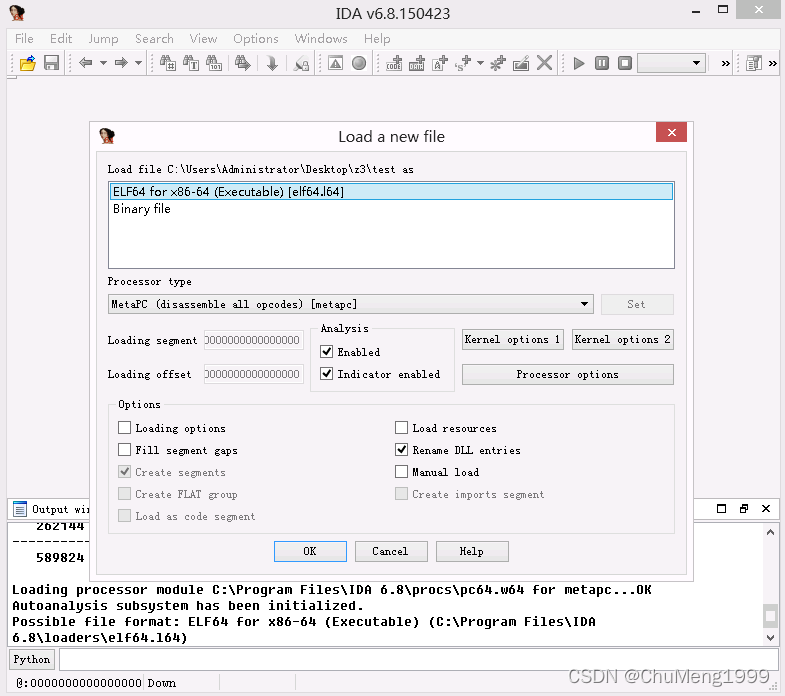The image size is (785, 696).
Task: Click the debugger start play icon
Action: (x=579, y=63)
